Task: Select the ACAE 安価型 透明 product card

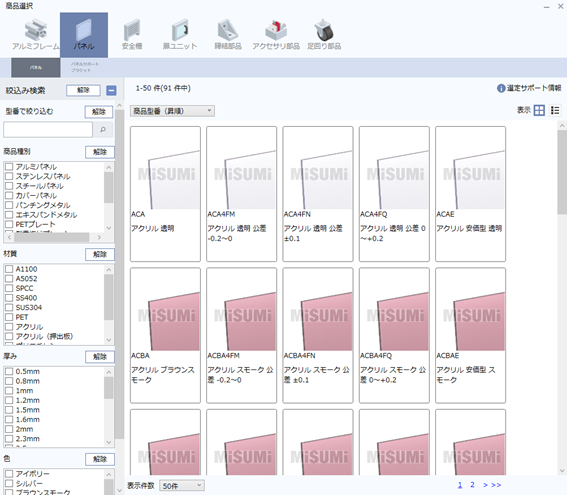Action: [x=470, y=194]
